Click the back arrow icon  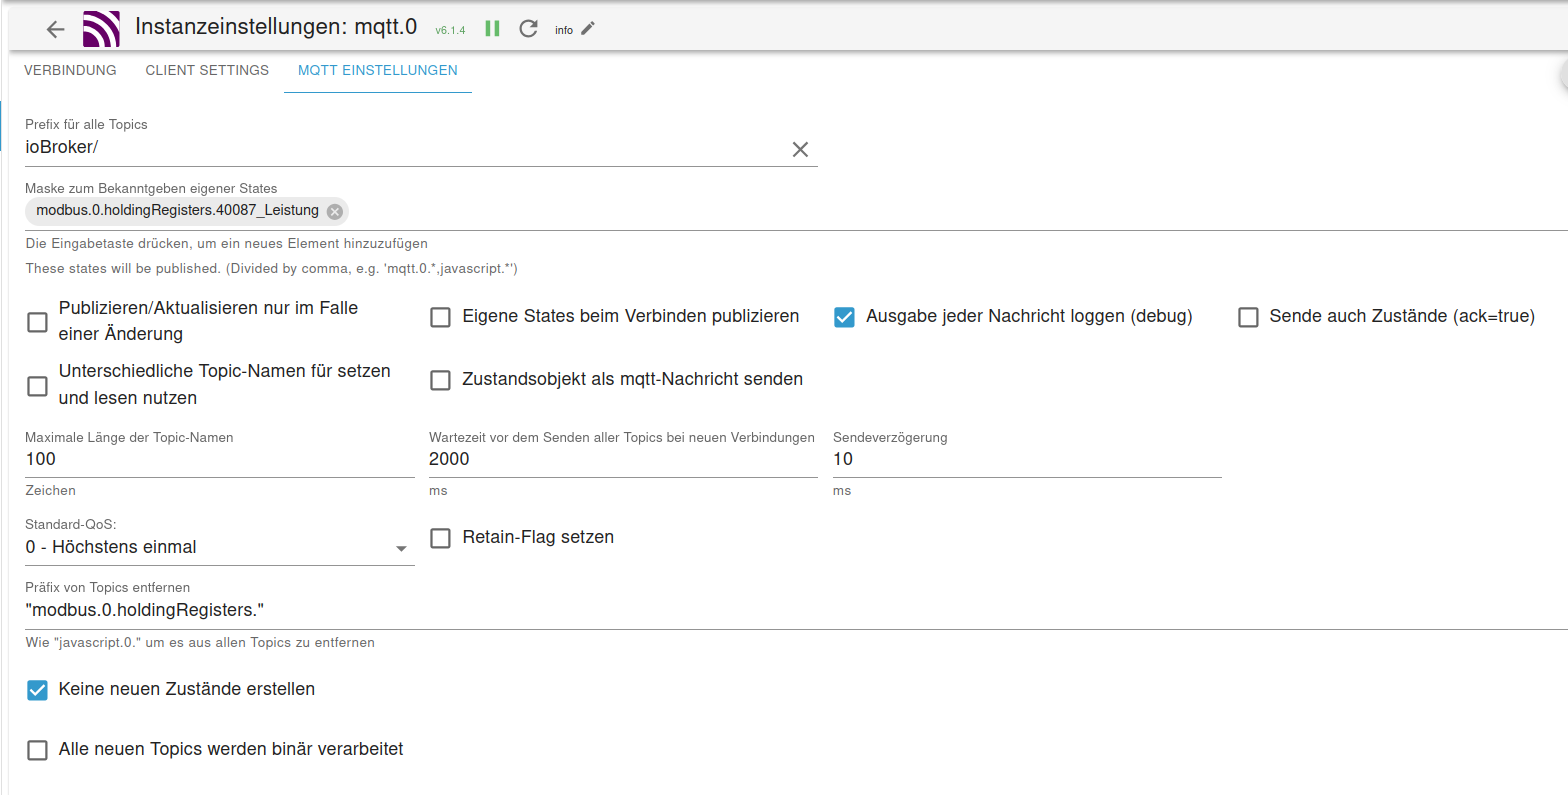point(56,29)
